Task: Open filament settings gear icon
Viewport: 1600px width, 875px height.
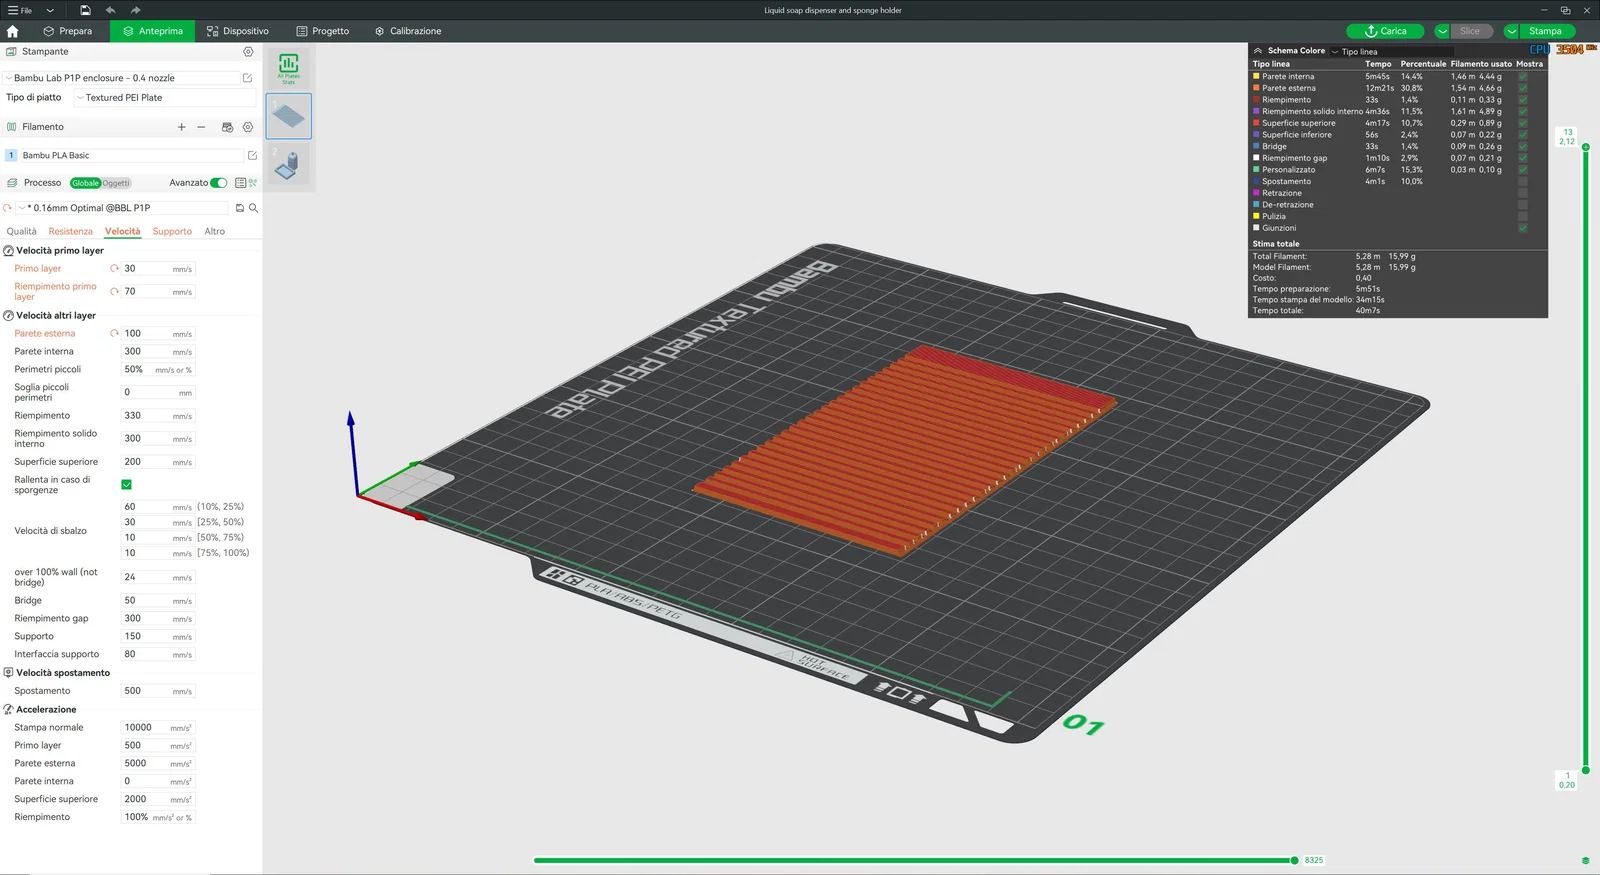Action: coord(248,127)
